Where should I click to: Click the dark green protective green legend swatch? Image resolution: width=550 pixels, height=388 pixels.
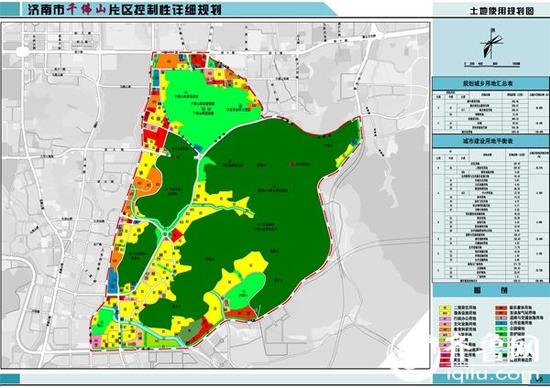[501, 334]
